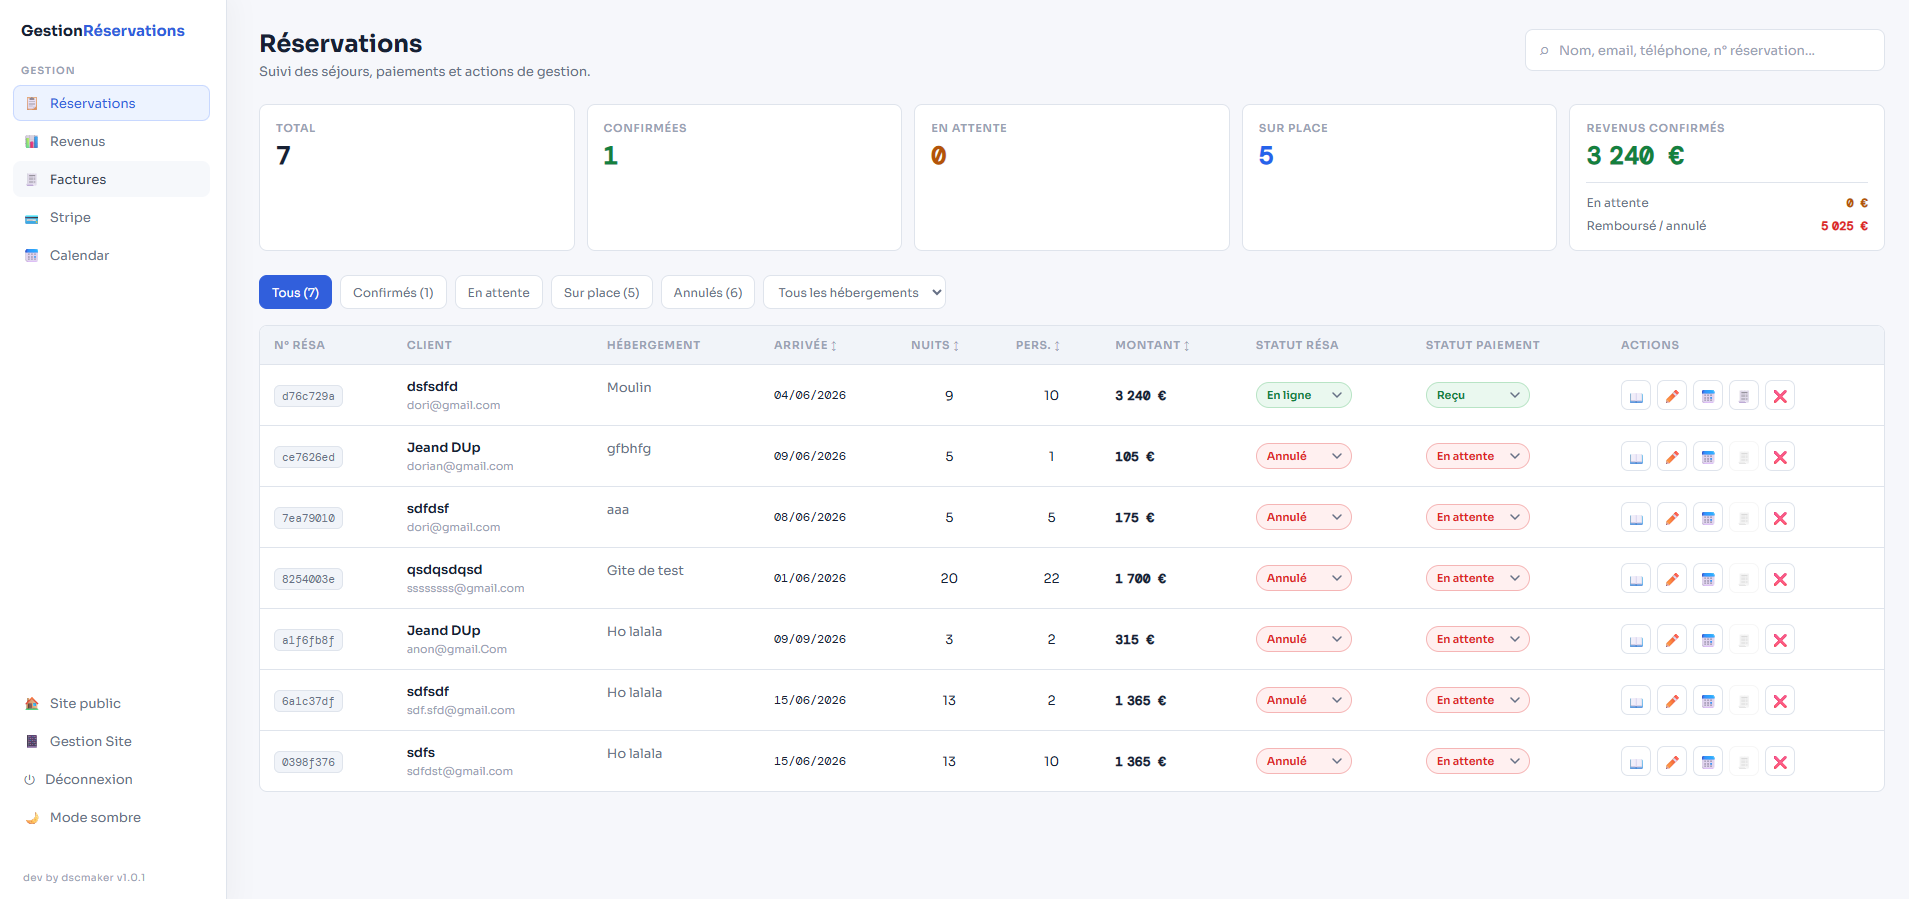
Task: Open Calendar in the sidebar
Action: (x=111, y=255)
